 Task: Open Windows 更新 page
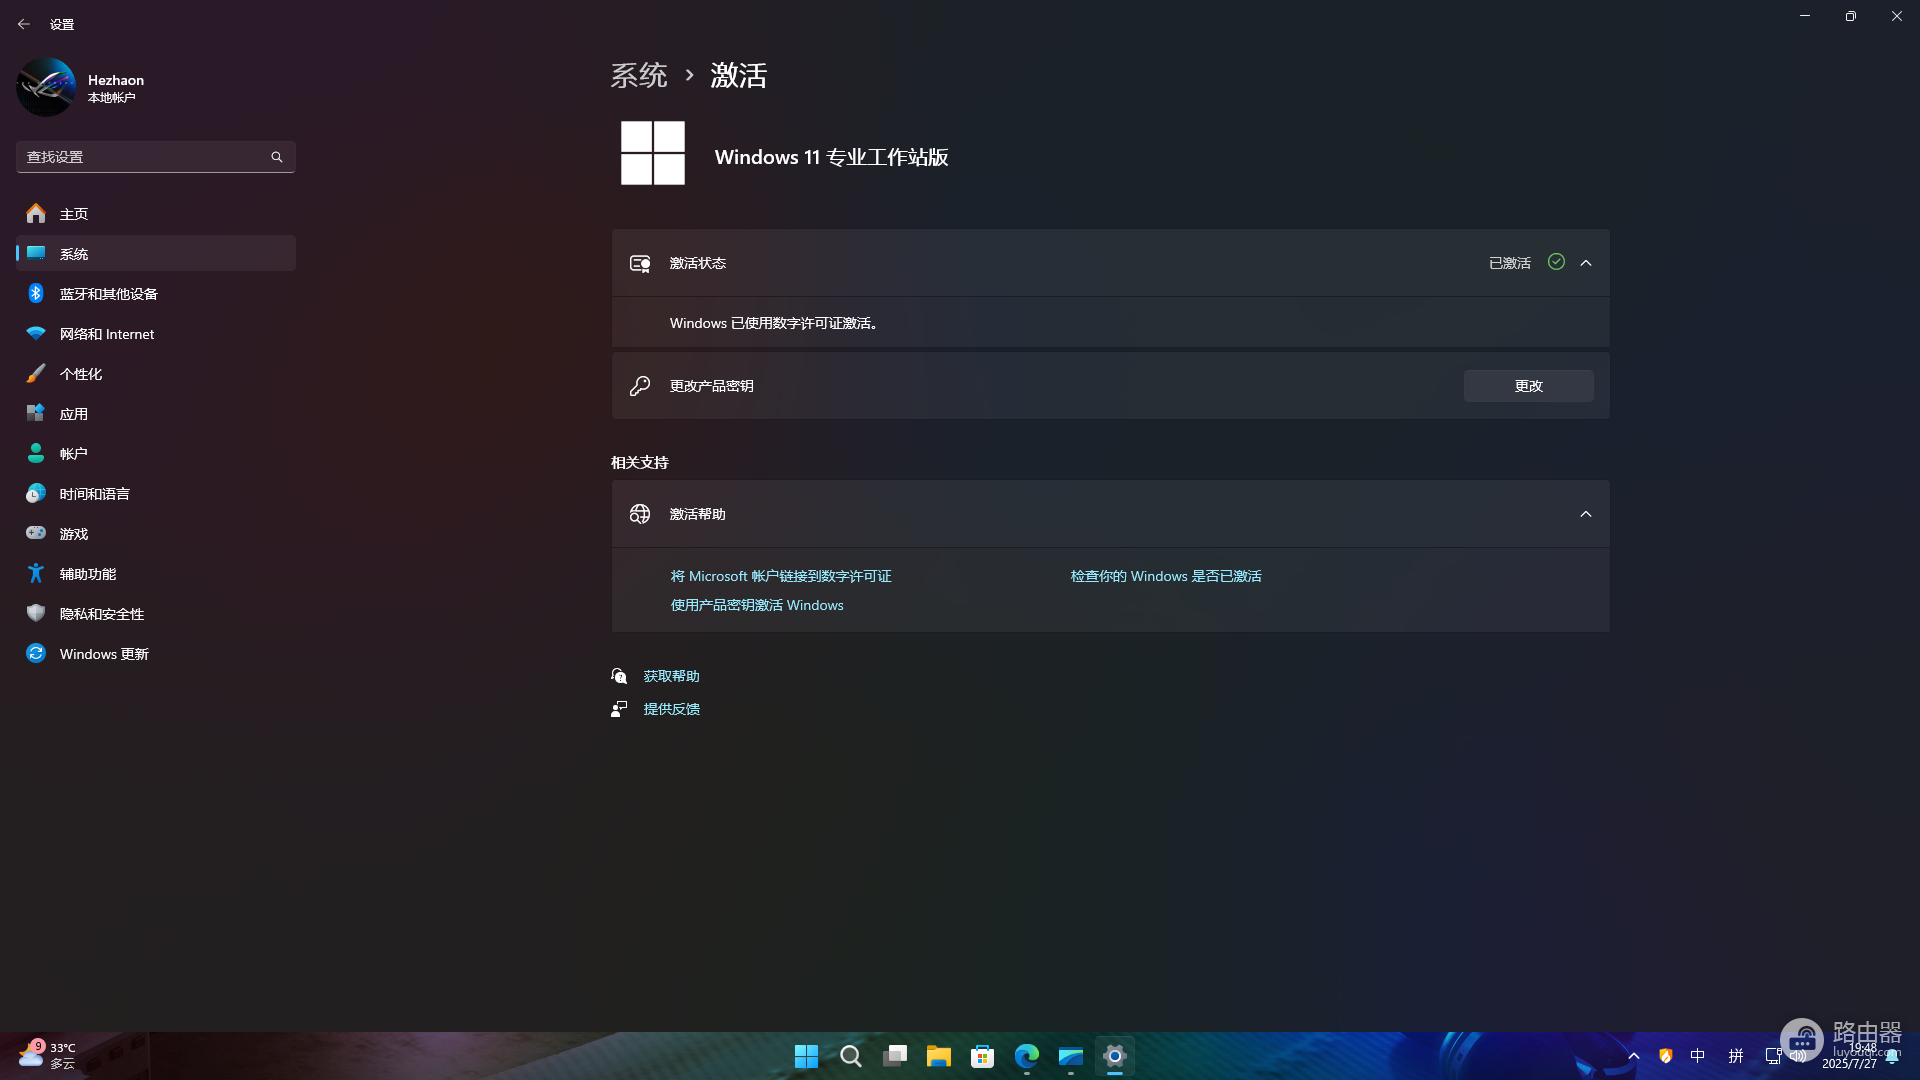(156, 654)
